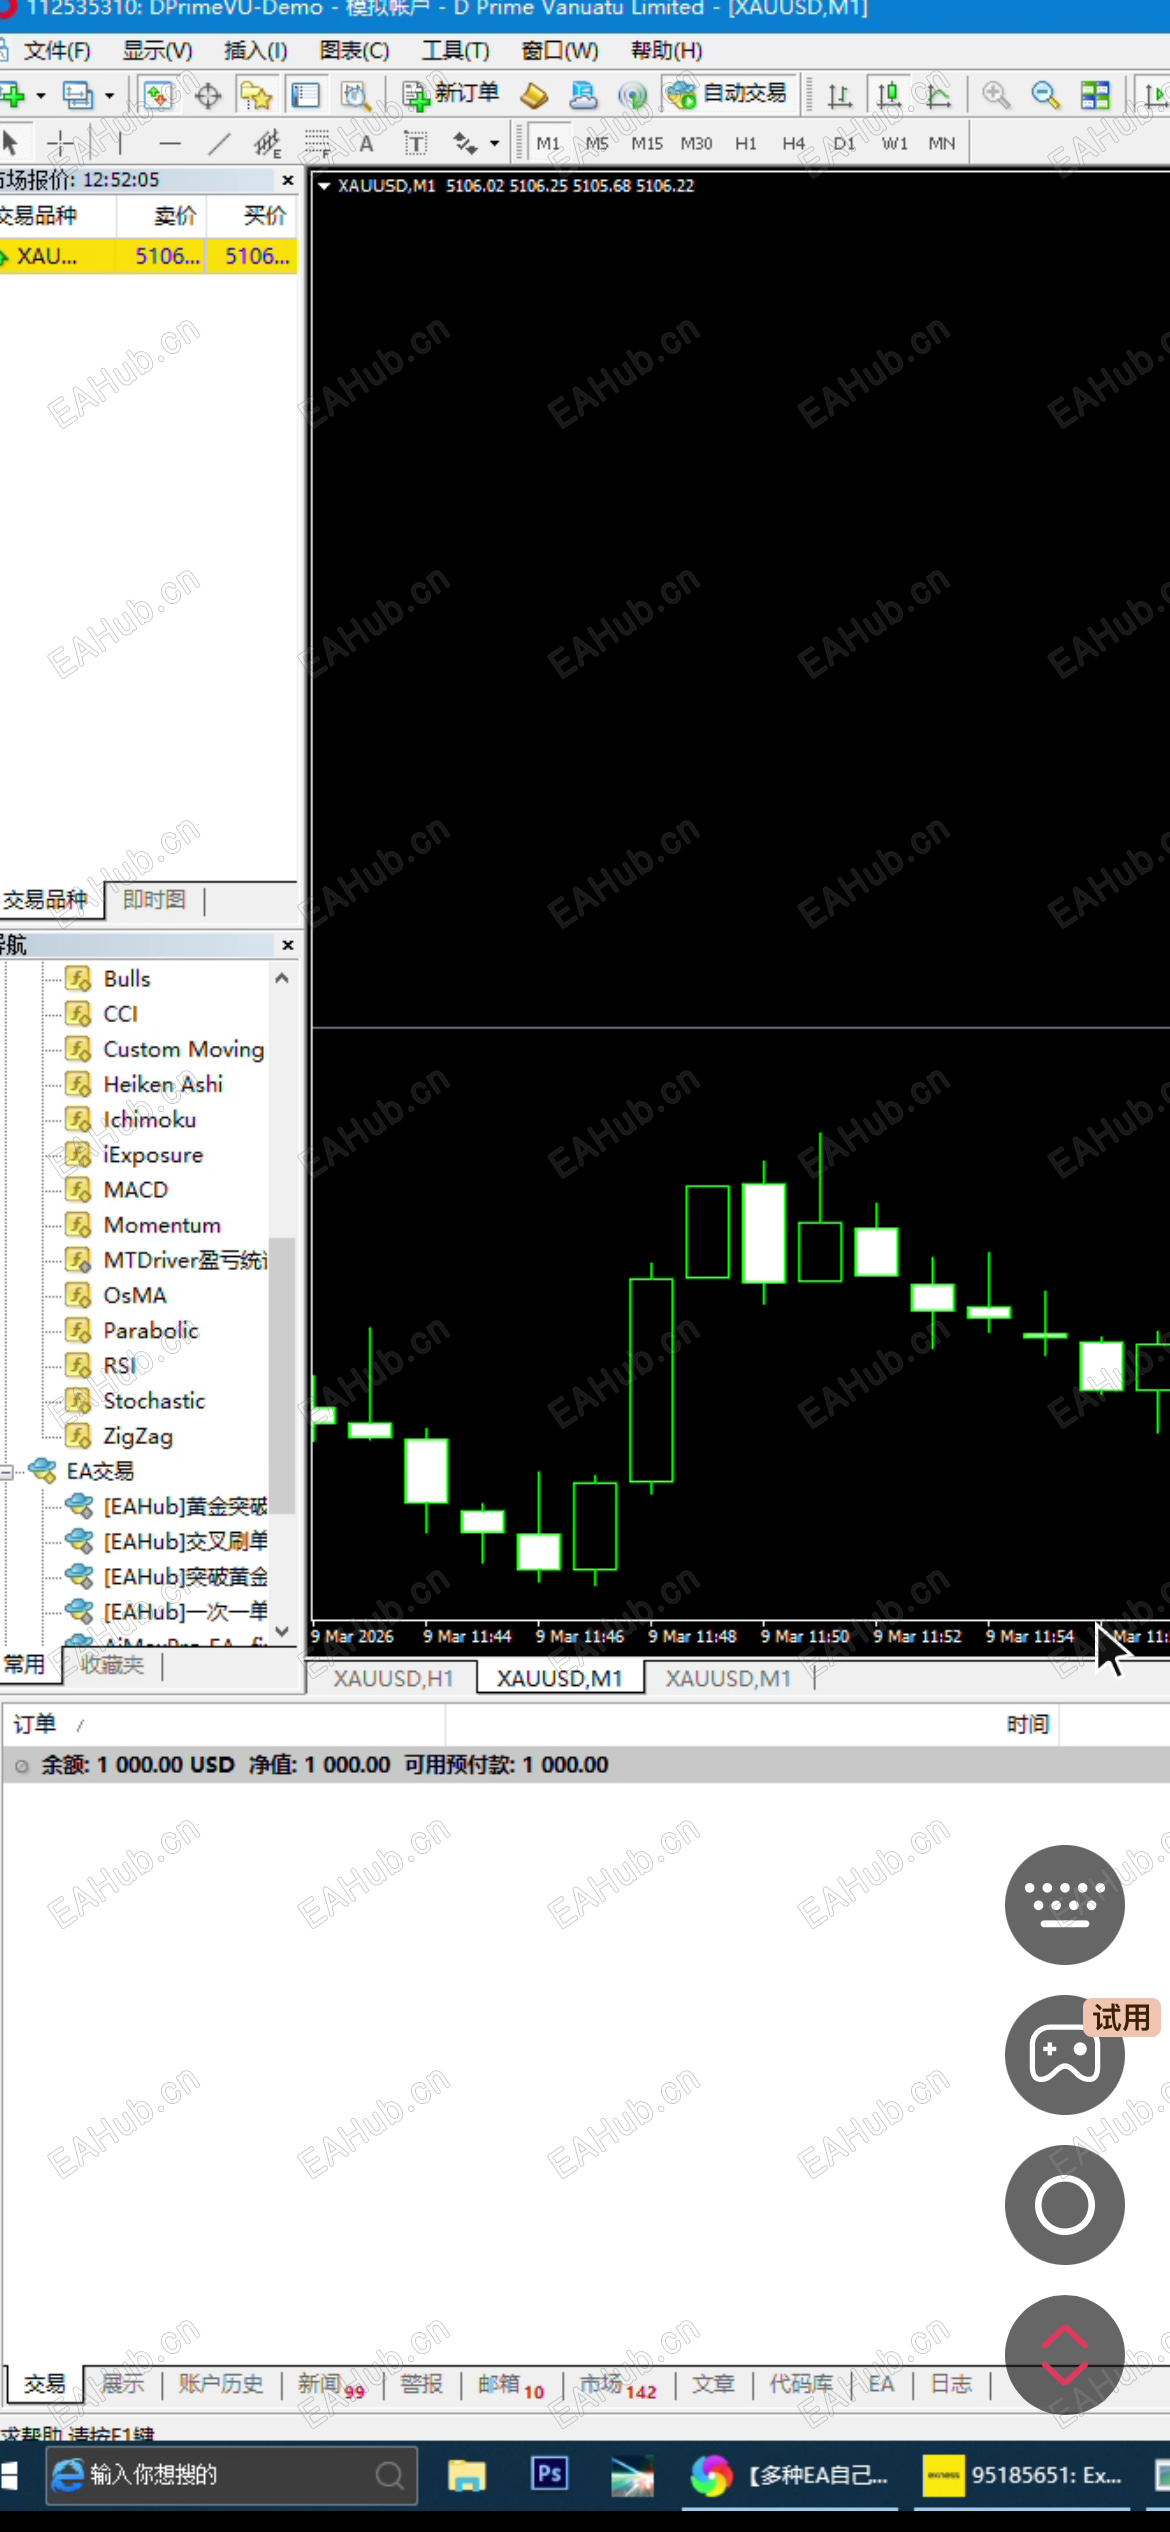1170x2532 pixels.
Task: Set timeframe to M5
Action: (597, 143)
